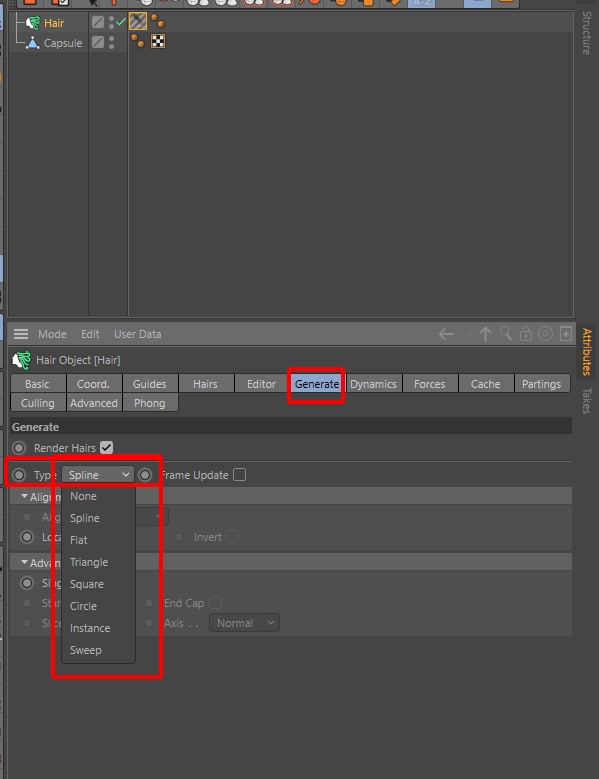
Task: Toggle visibility dots on the Capsule row
Action: click(111, 43)
